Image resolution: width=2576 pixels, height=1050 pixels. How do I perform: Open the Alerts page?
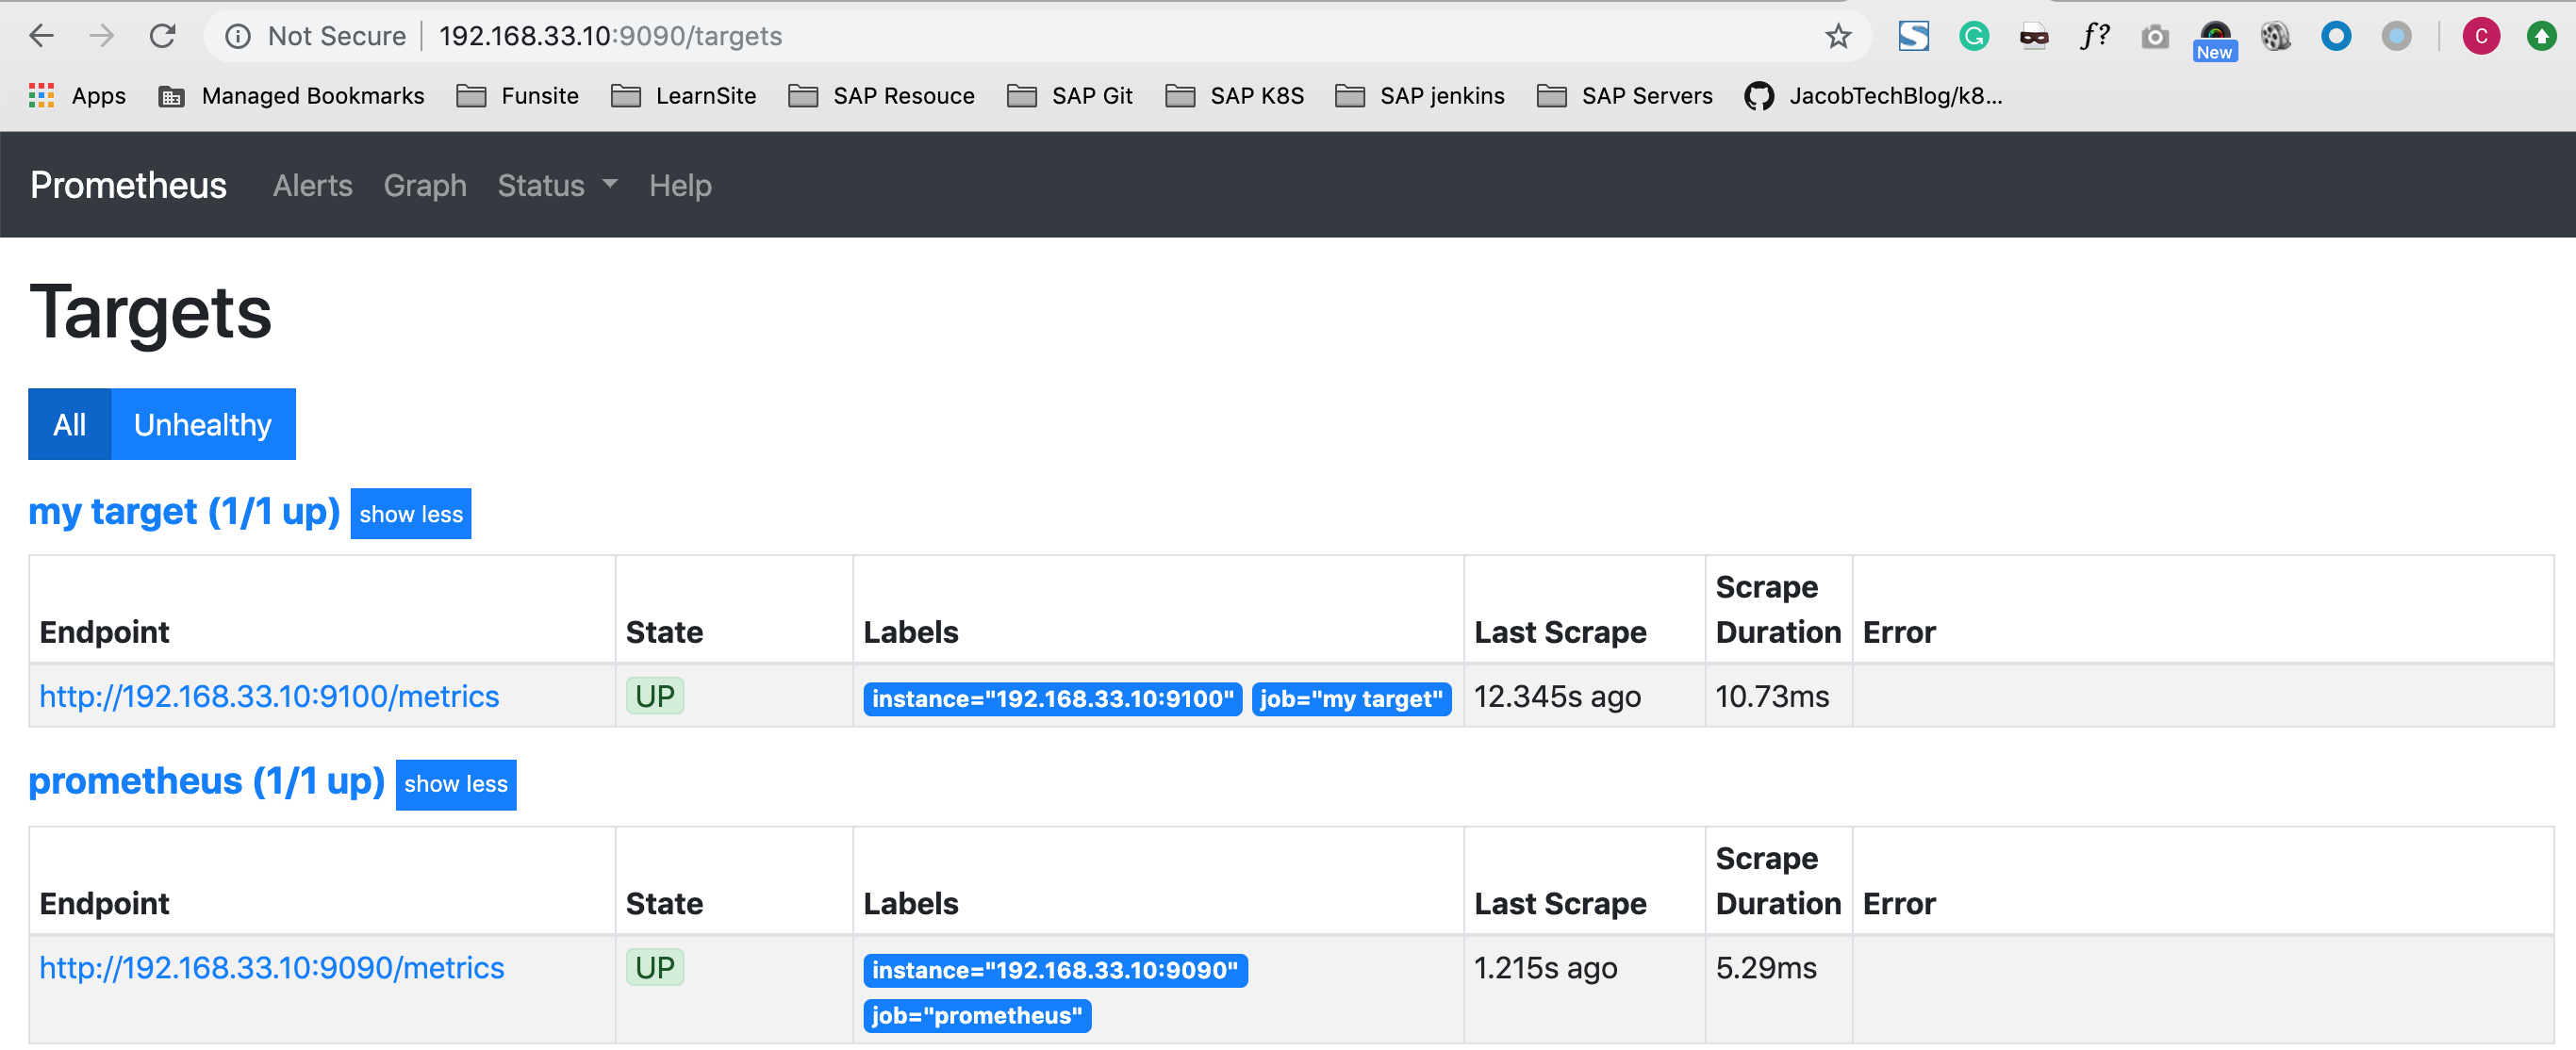(x=313, y=186)
